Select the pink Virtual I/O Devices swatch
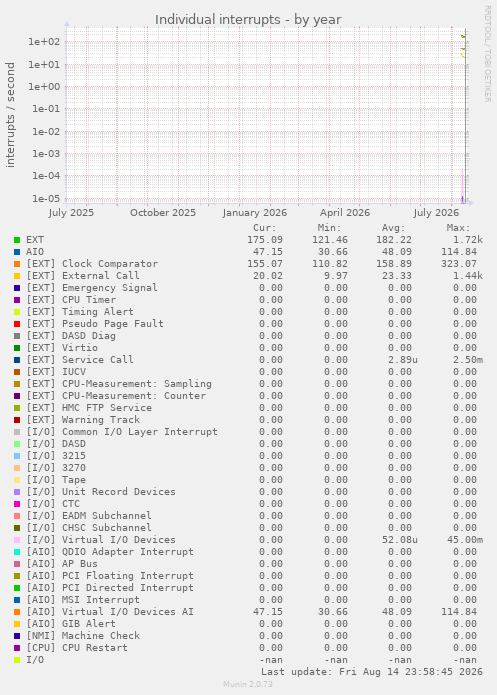Screen dimensions: 497x695 (x=17, y=540)
